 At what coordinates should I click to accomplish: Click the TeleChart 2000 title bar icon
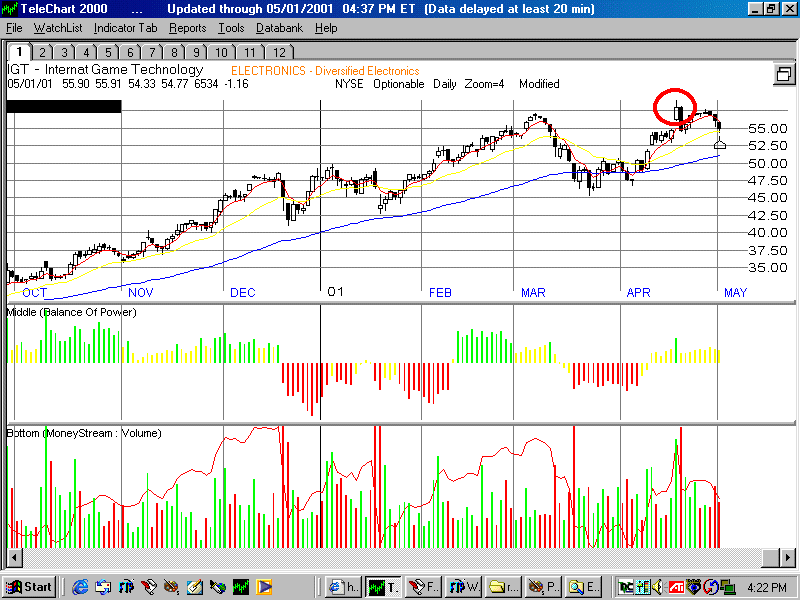click(x=10, y=9)
